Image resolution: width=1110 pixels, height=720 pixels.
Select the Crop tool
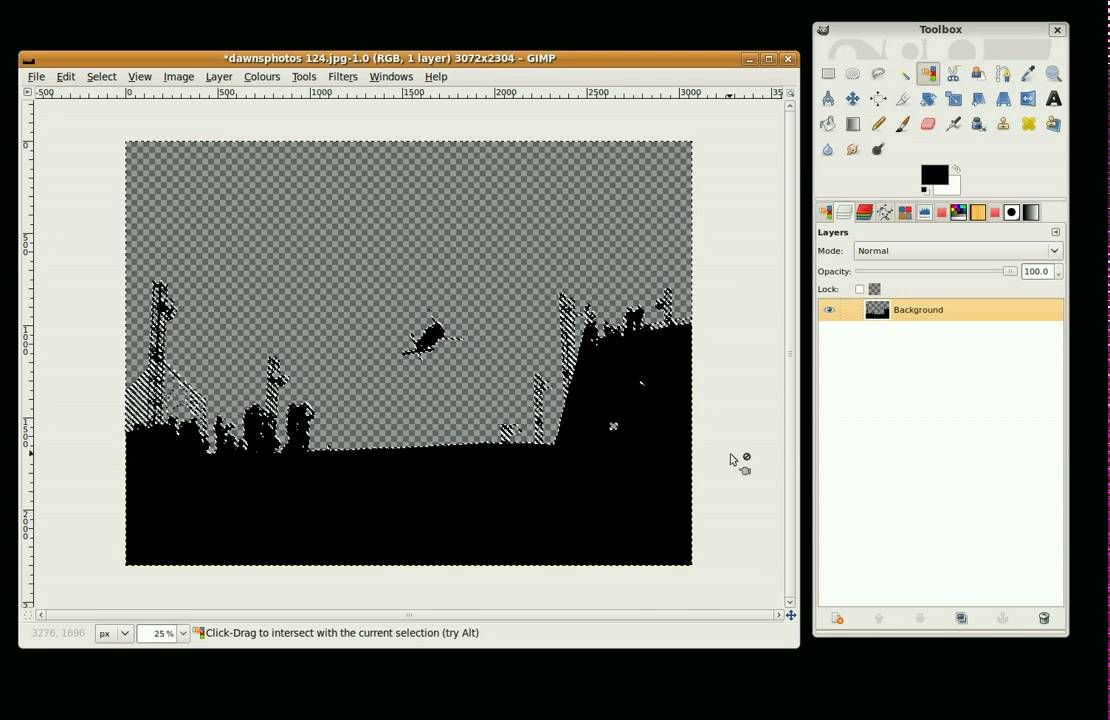pyautogui.click(x=903, y=99)
